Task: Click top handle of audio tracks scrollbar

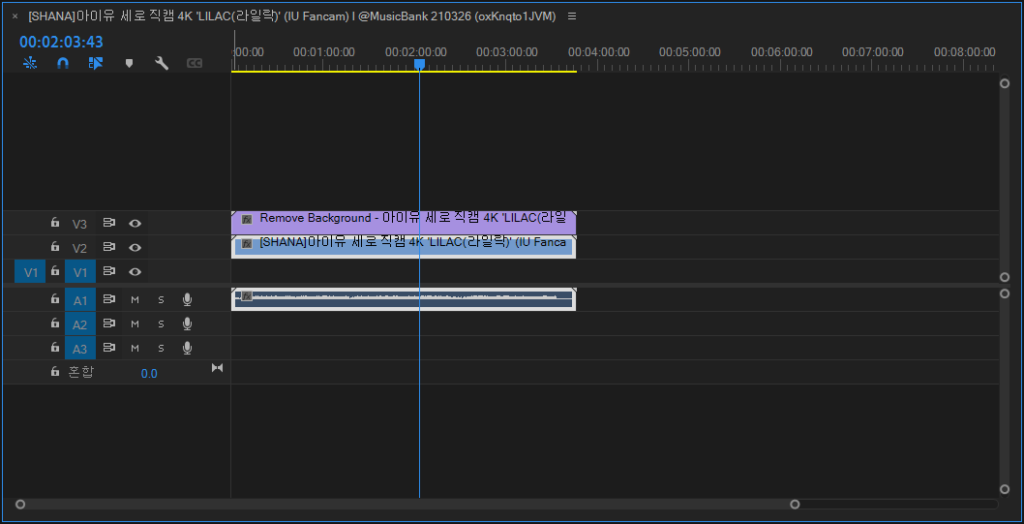Action: (1005, 293)
